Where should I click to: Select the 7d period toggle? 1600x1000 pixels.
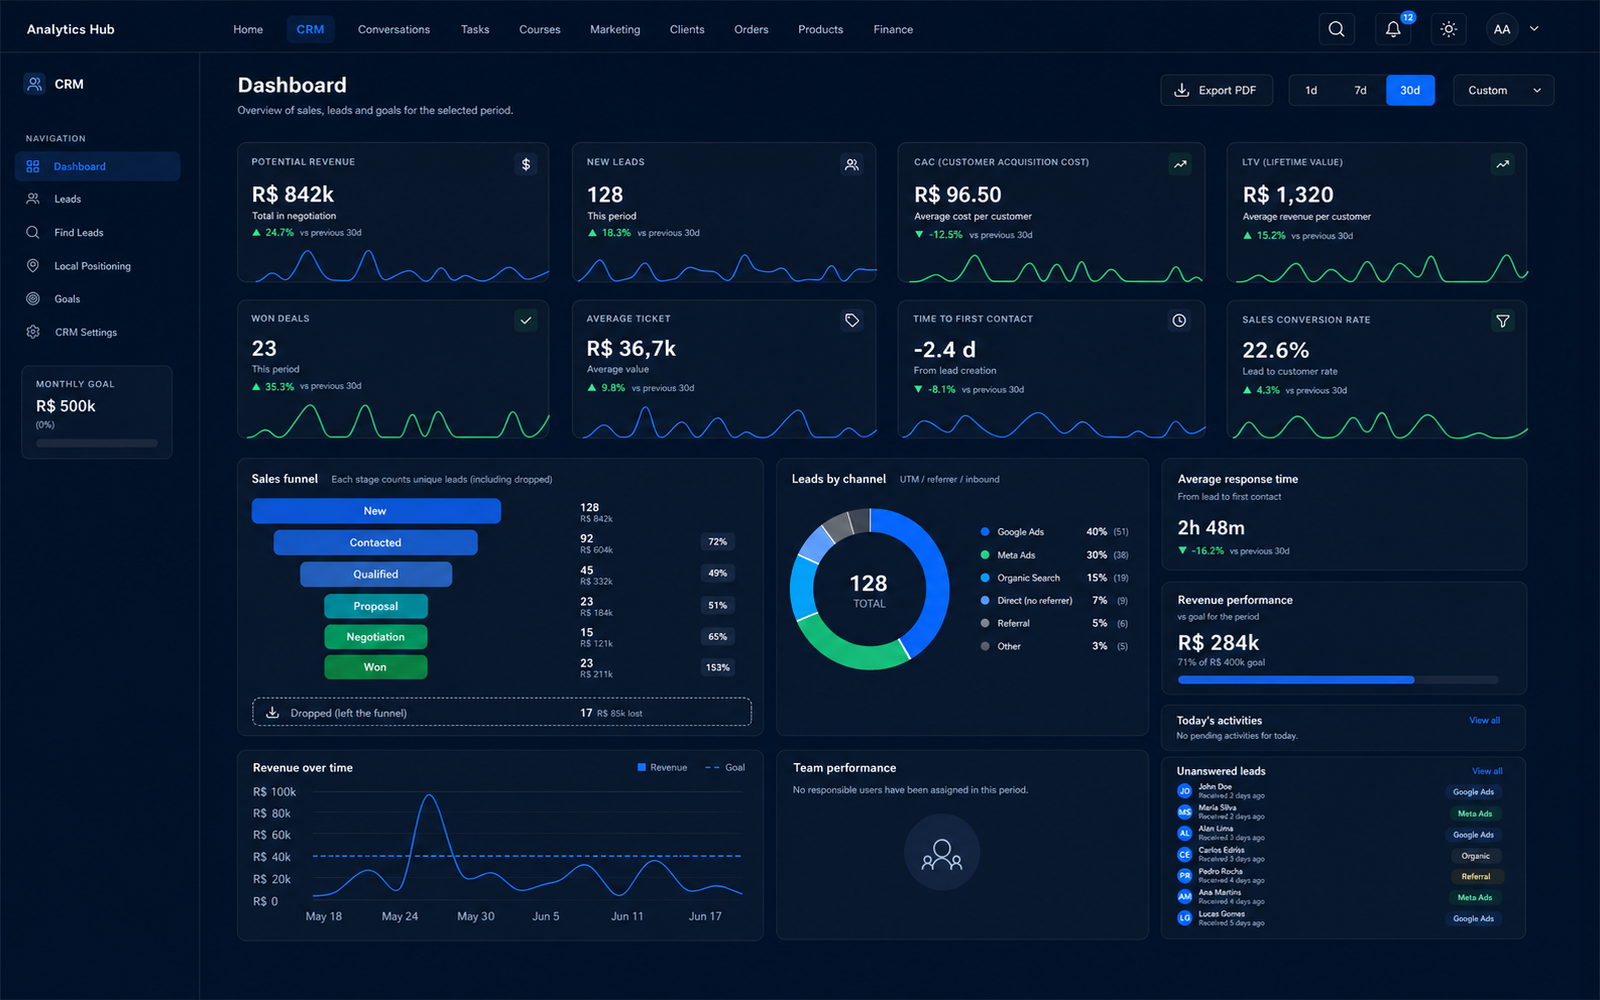(x=1360, y=90)
